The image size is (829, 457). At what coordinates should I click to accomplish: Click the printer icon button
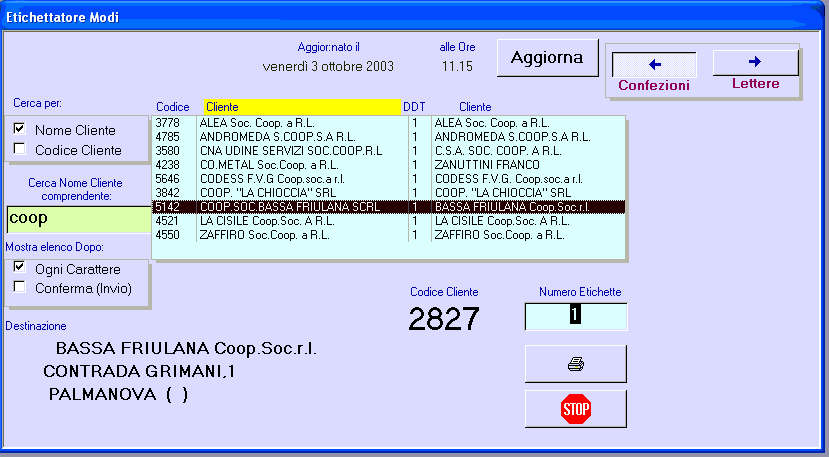click(576, 364)
